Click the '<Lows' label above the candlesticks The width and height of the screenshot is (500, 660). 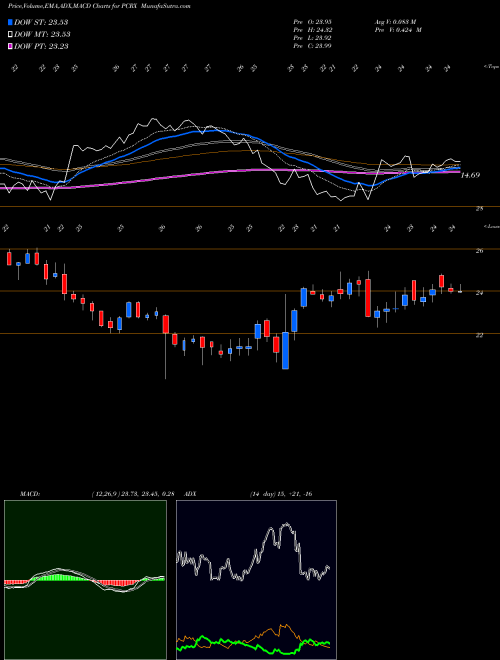coord(491,226)
